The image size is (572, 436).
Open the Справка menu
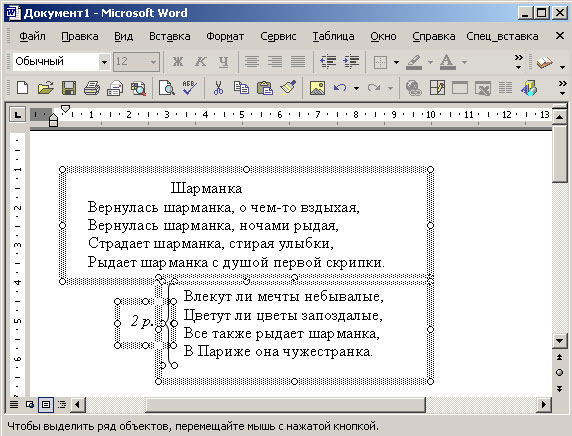(x=434, y=36)
